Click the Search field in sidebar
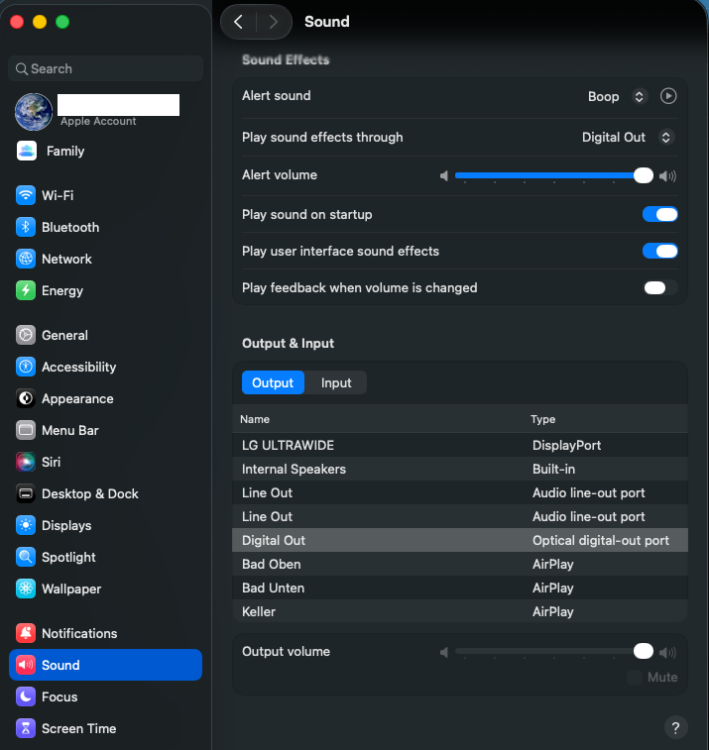The image size is (709, 750). point(106,69)
